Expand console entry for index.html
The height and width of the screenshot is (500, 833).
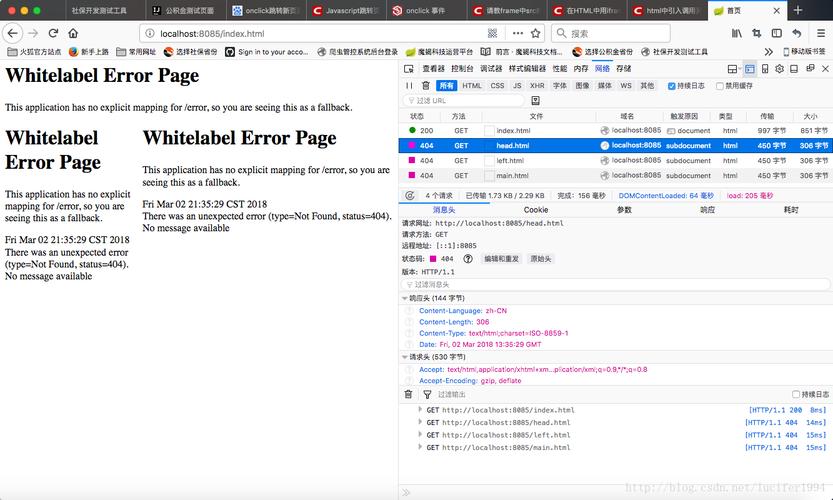click(420, 410)
